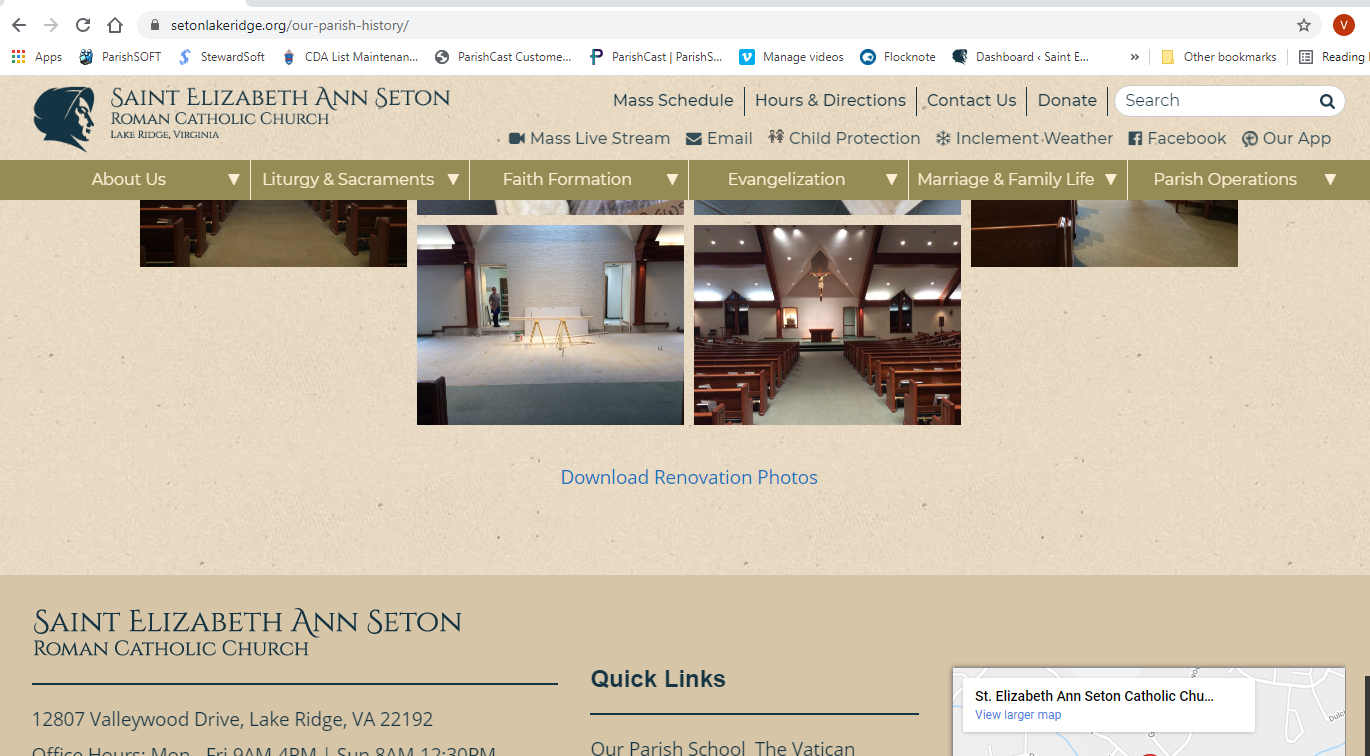Open Inclement Weather snowflake link

point(1023,138)
